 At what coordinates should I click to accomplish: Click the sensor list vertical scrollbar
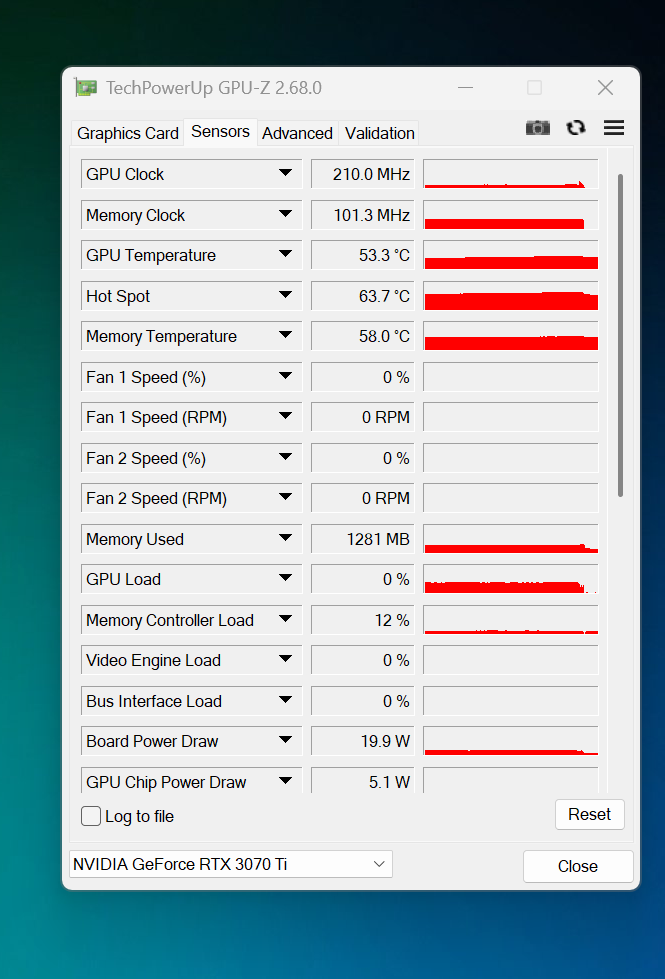pyautogui.click(x=620, y=334)
